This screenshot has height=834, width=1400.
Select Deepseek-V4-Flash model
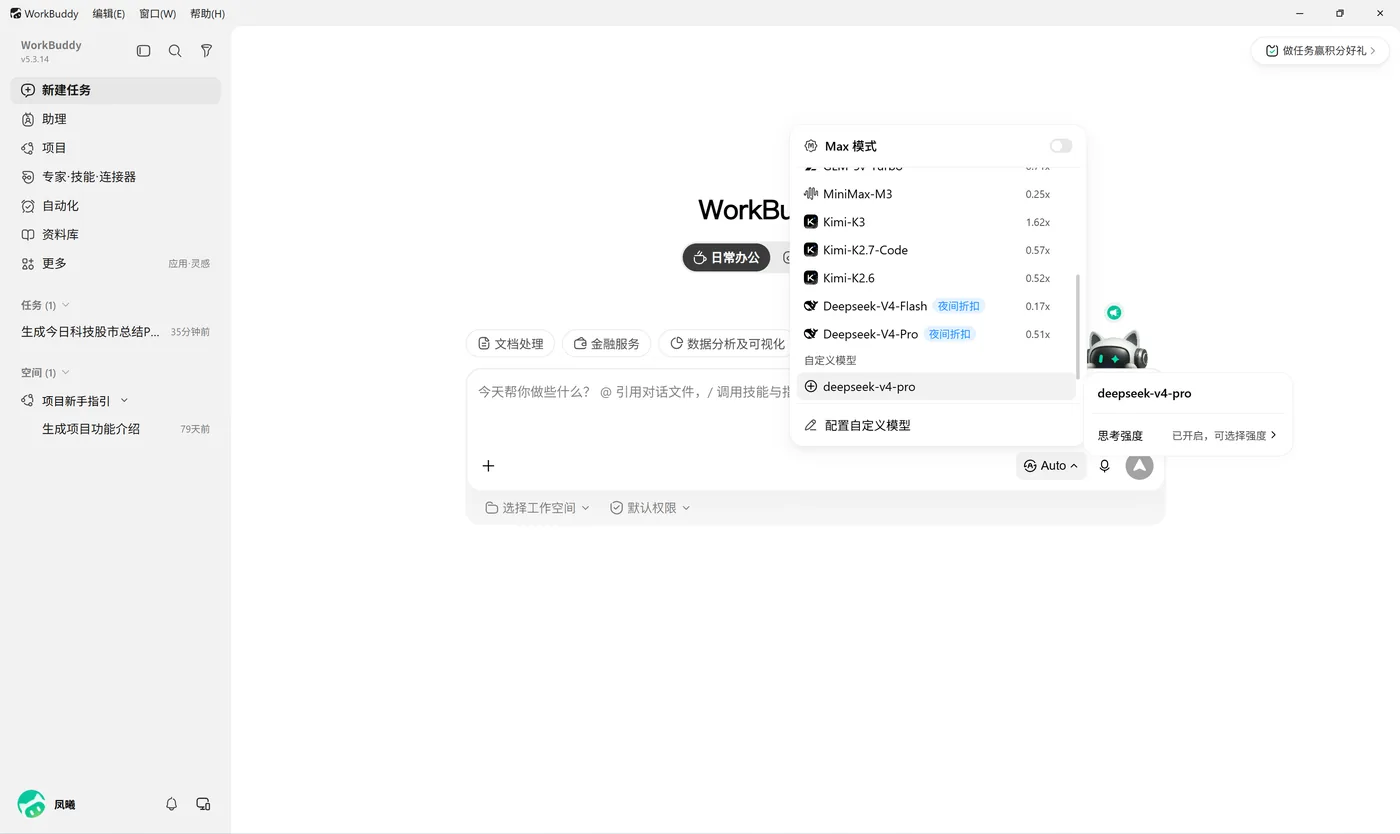(936, 306)
